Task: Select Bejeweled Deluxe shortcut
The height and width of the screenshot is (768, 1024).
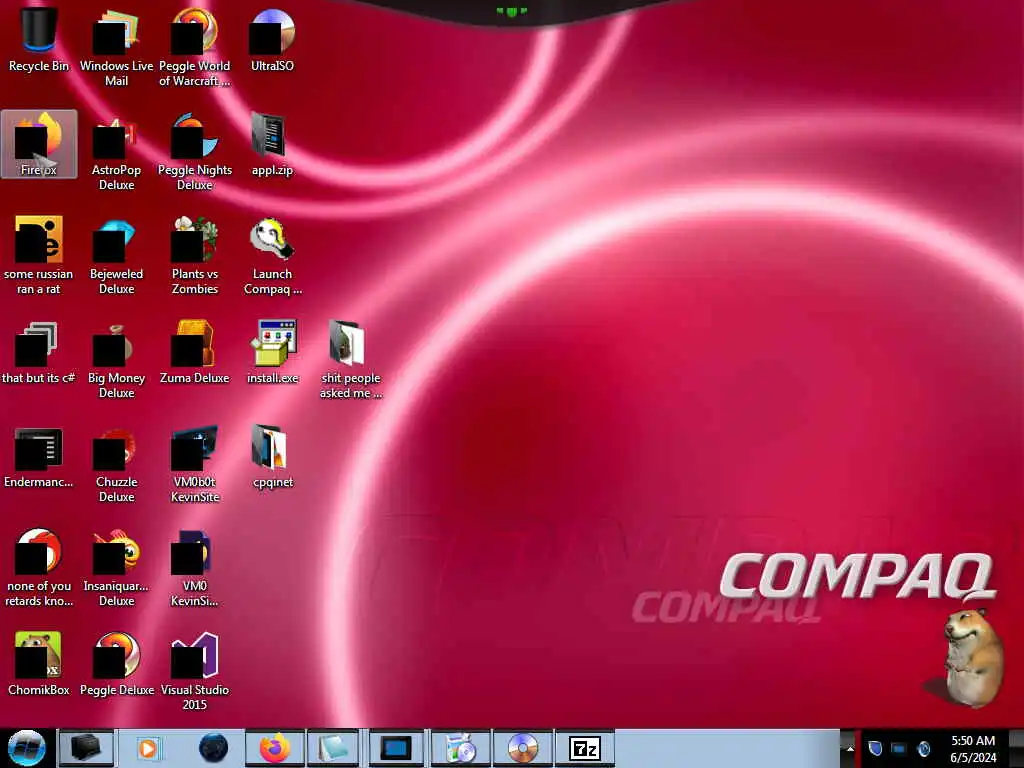Action: point(116,256)
